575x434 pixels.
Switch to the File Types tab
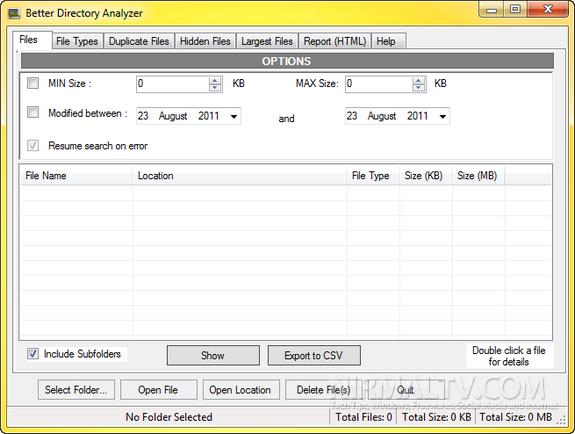click(77, 41)
